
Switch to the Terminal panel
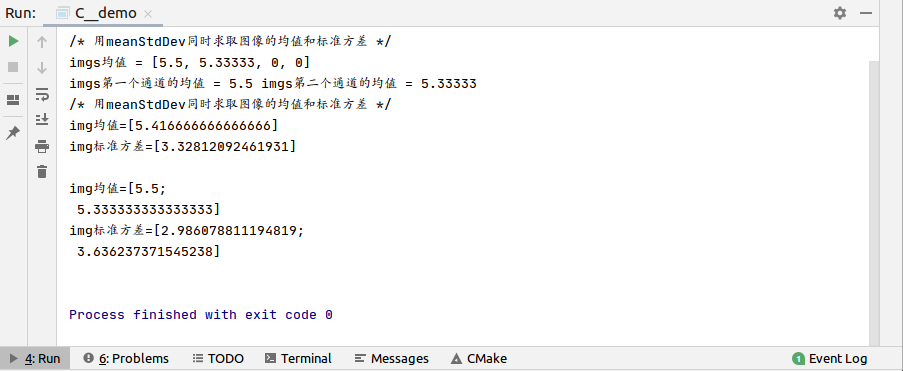coord(298,359)
